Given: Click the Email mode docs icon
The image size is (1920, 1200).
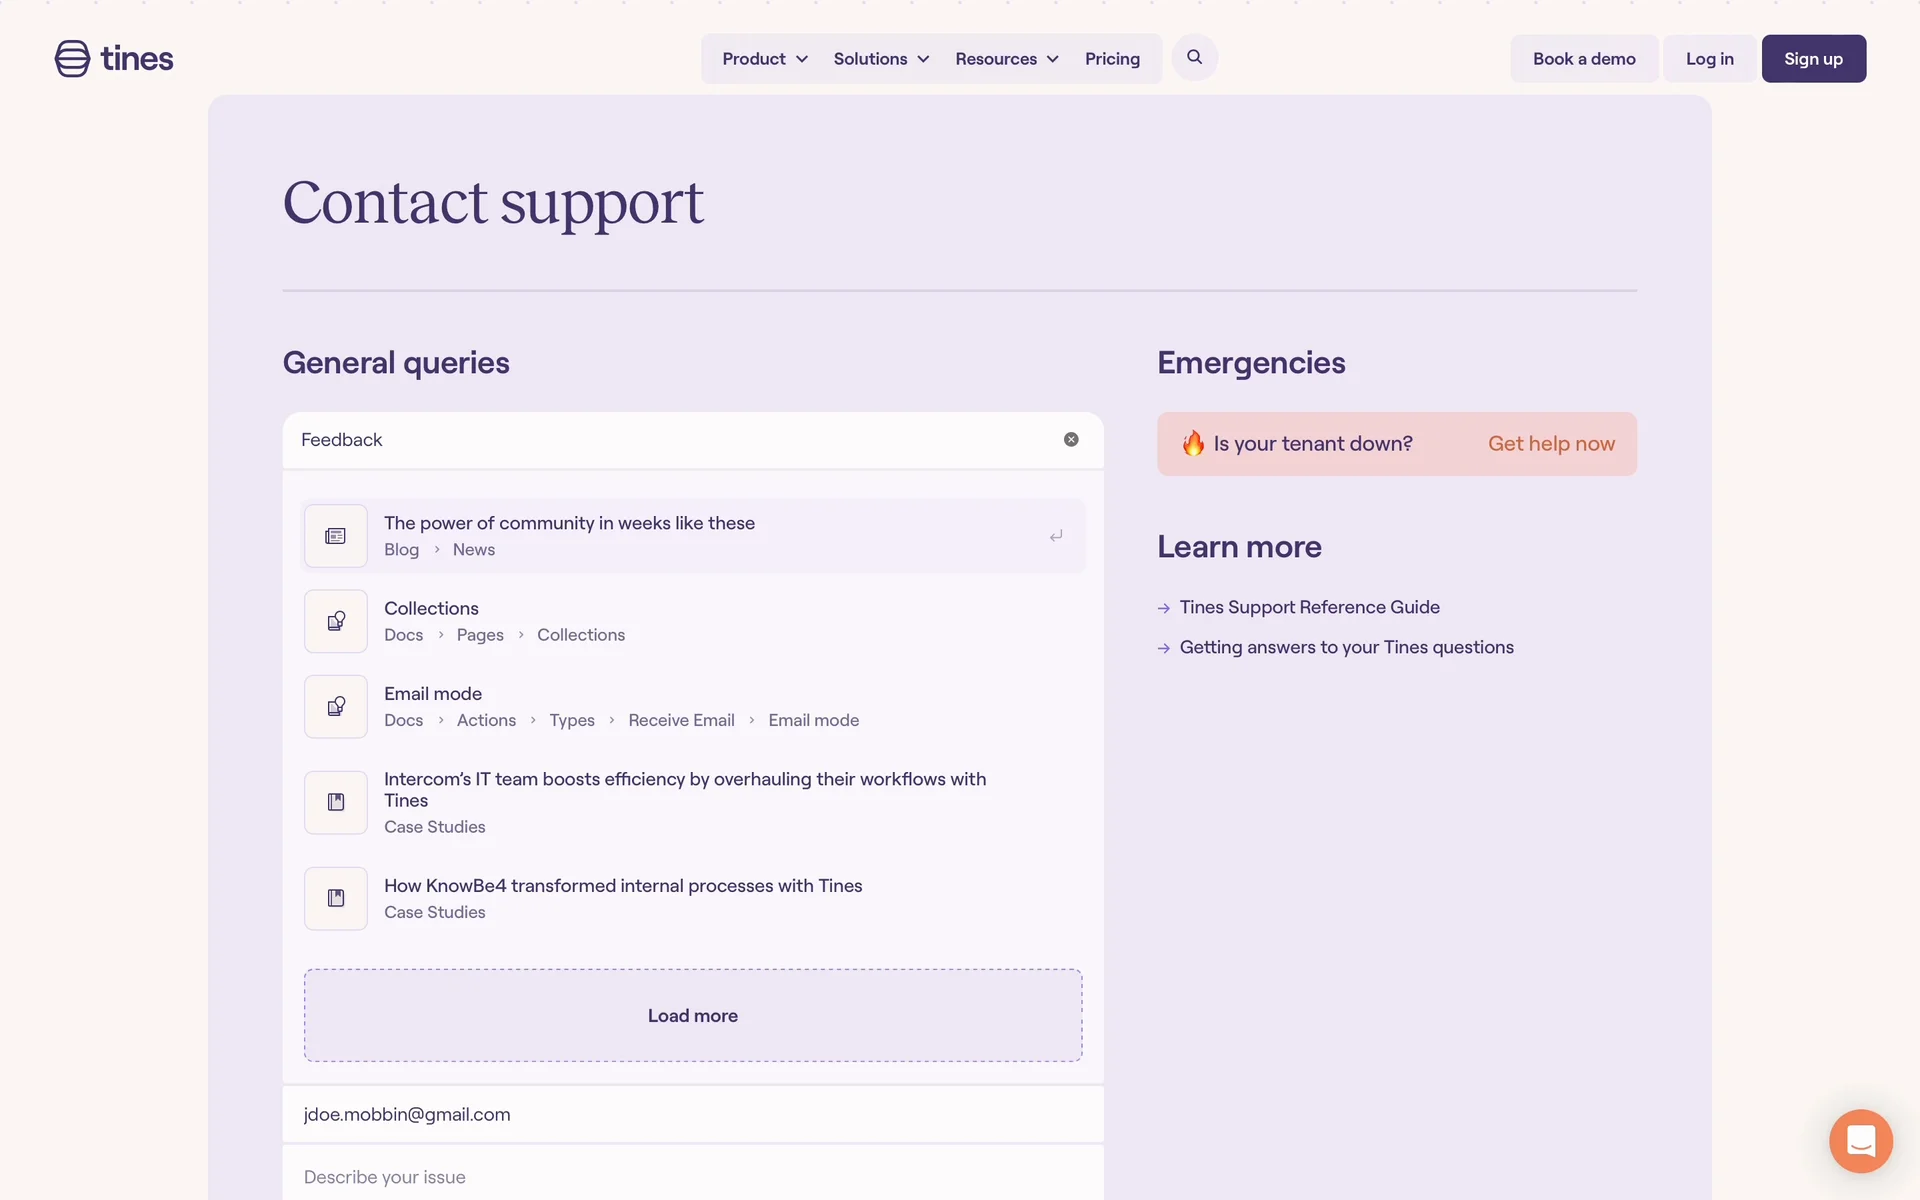Looking at the screenshot, I should coord(336,707).
